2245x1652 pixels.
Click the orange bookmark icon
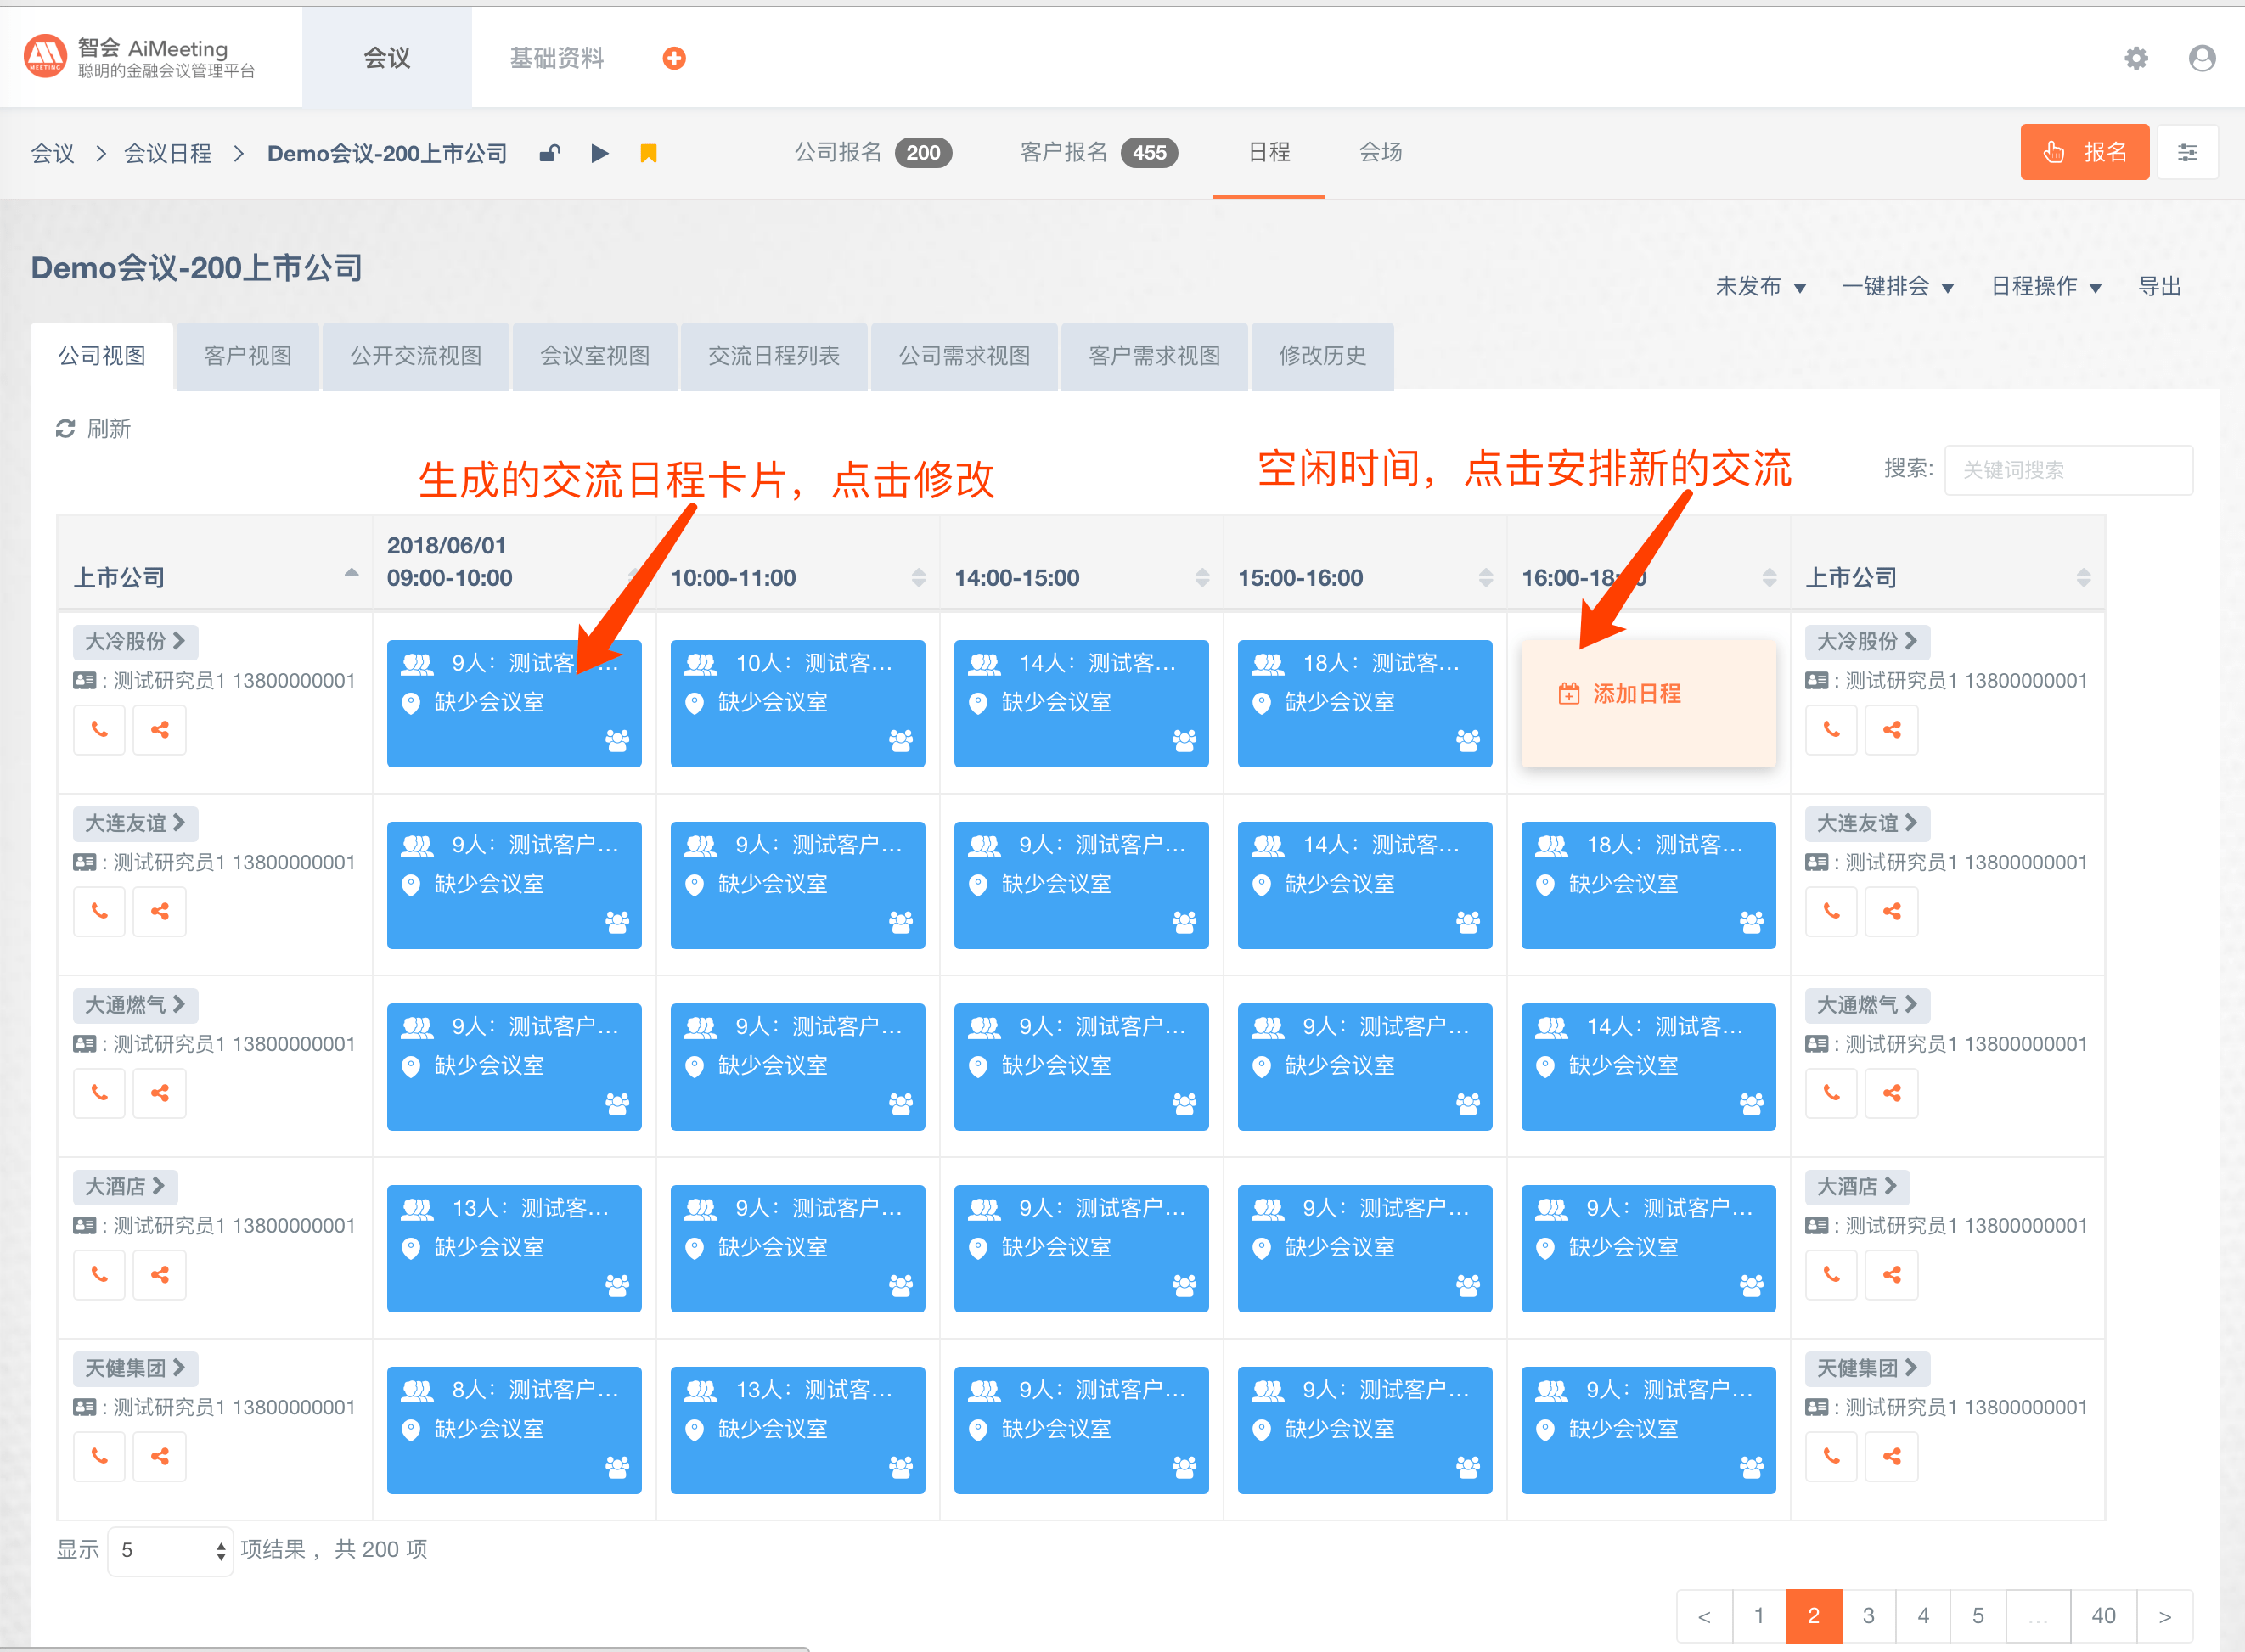[x=648, y=153]
